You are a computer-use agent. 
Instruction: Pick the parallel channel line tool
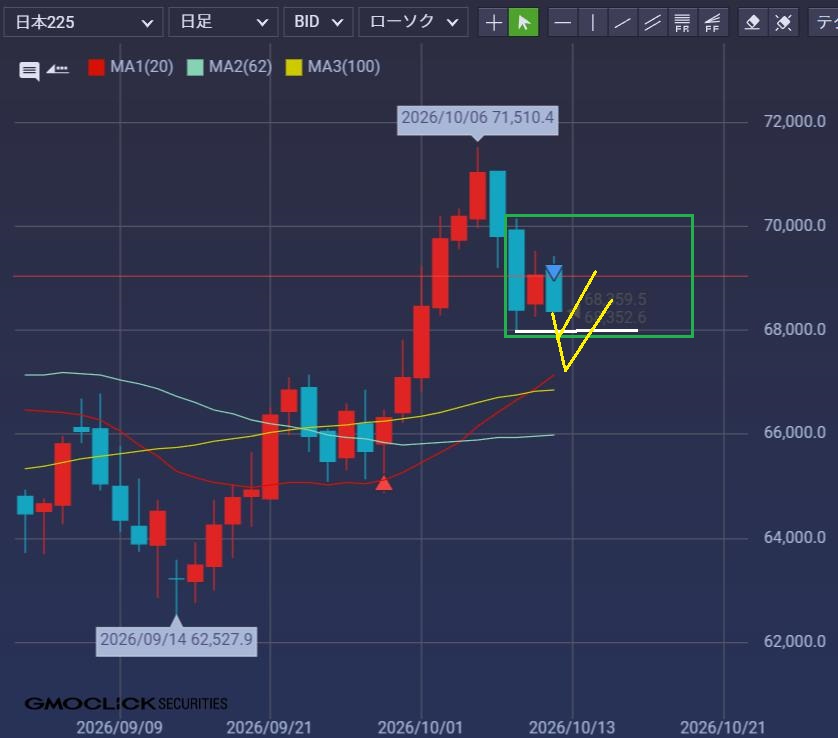[653, 22]
